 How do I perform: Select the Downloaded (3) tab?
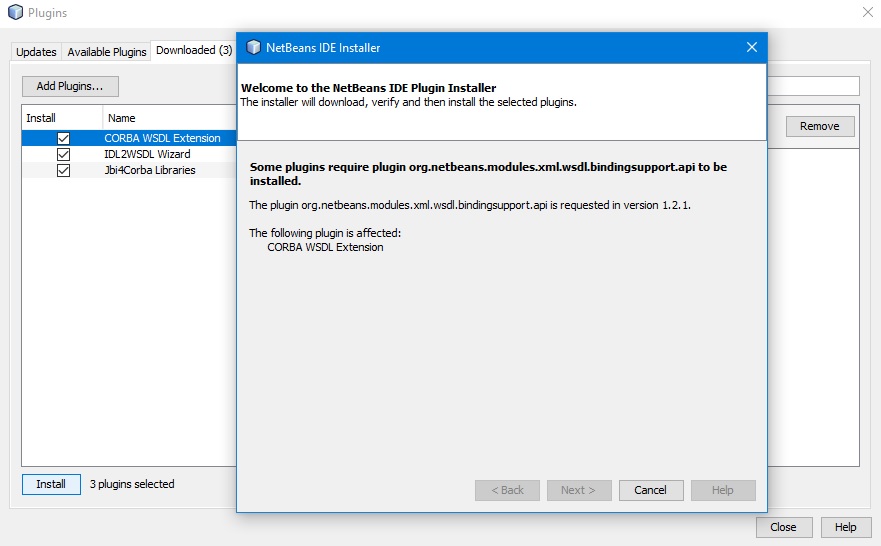tap(194, 50)
